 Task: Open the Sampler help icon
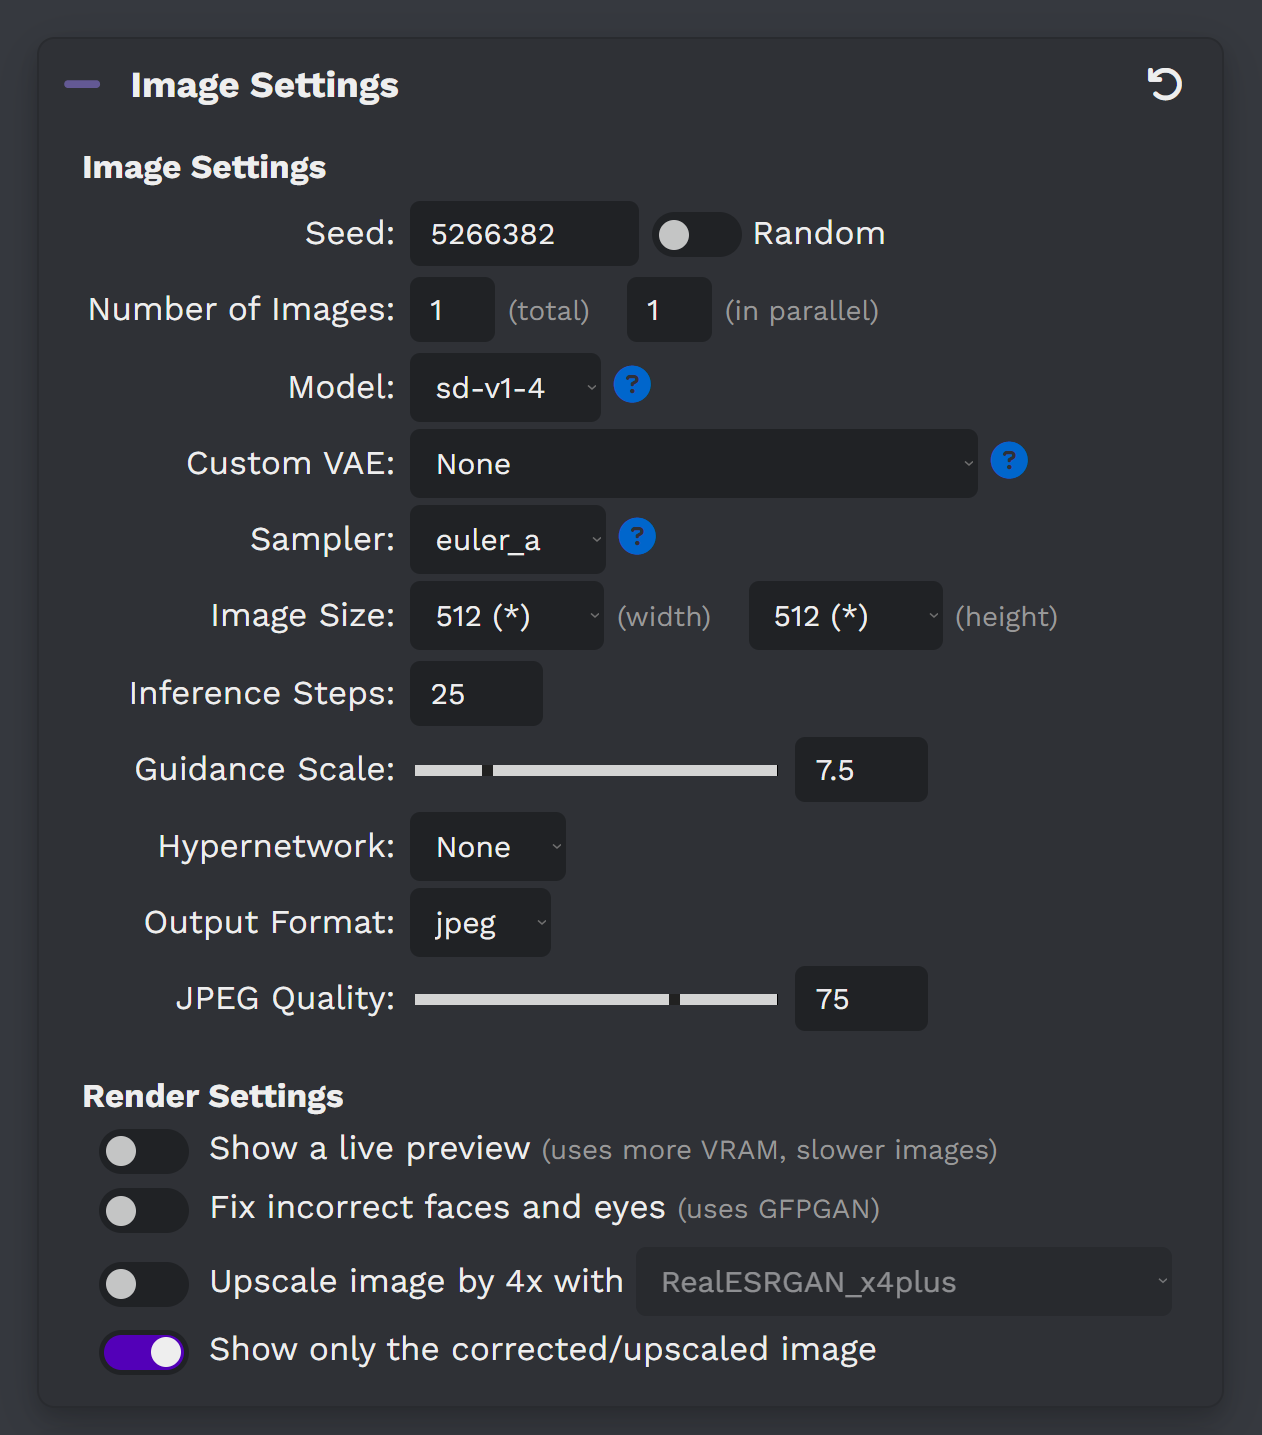(637, 537)
